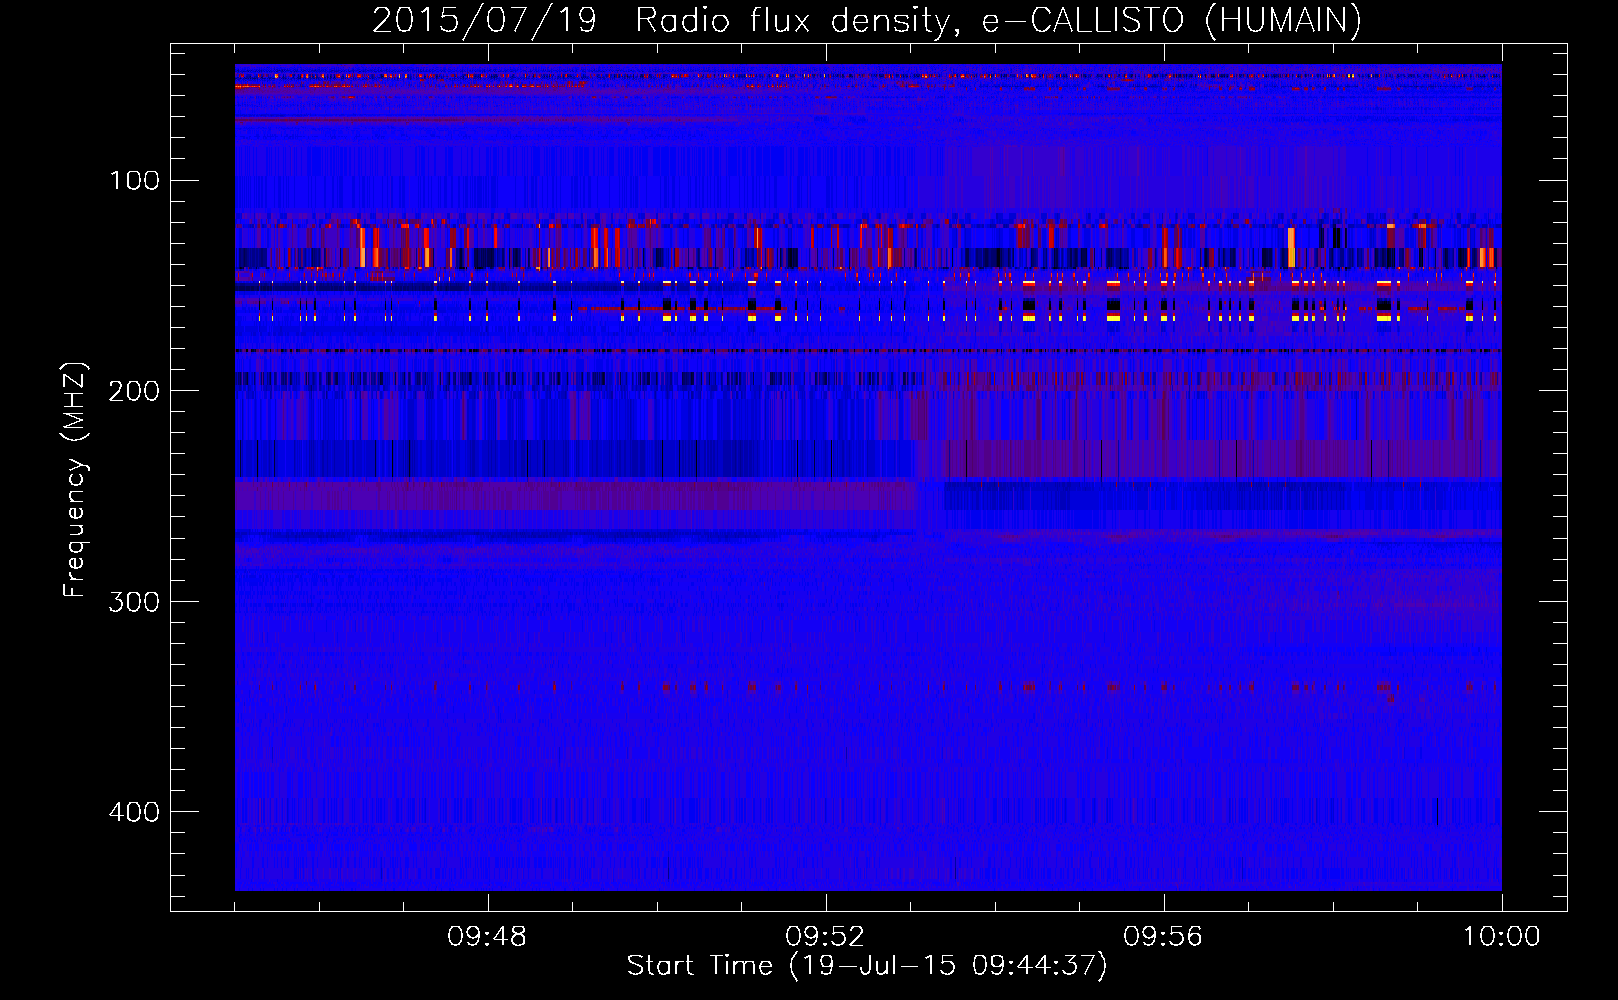
Task: Click the 10:00 time tick label
Action: (x=1502, y=937)
